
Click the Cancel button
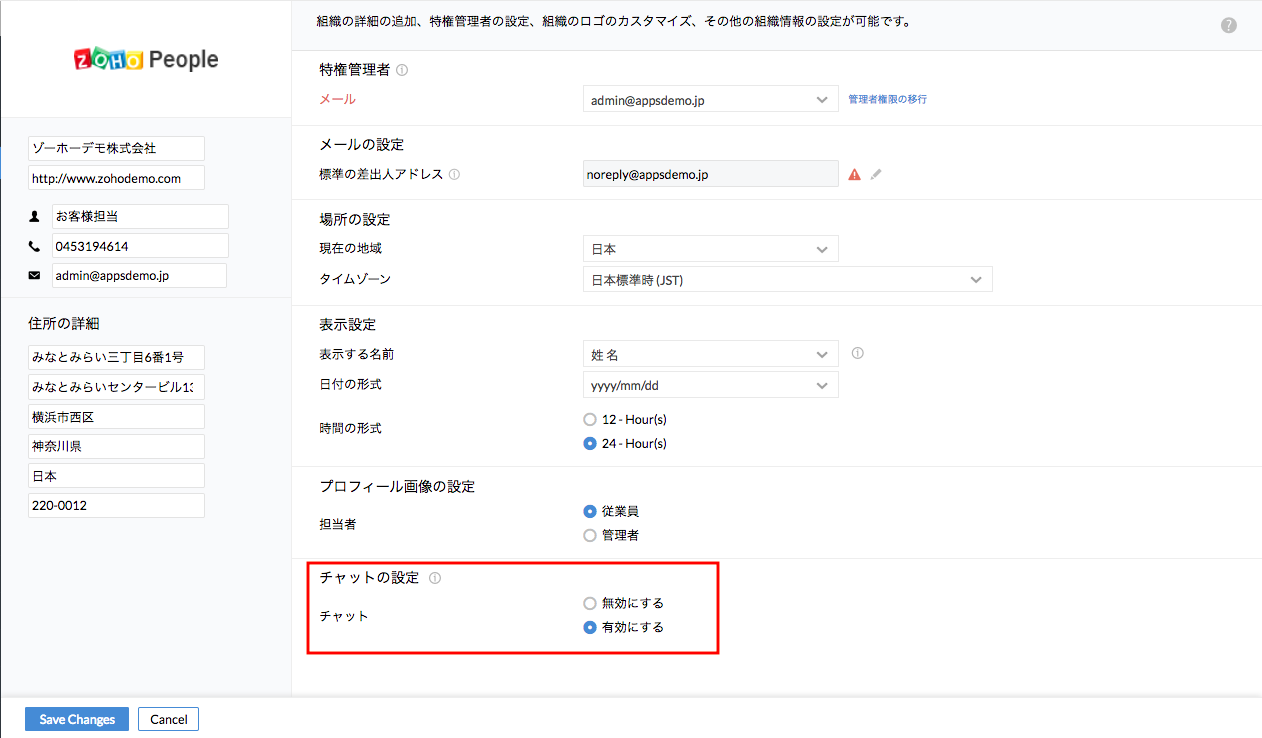[x=169, y=719]
